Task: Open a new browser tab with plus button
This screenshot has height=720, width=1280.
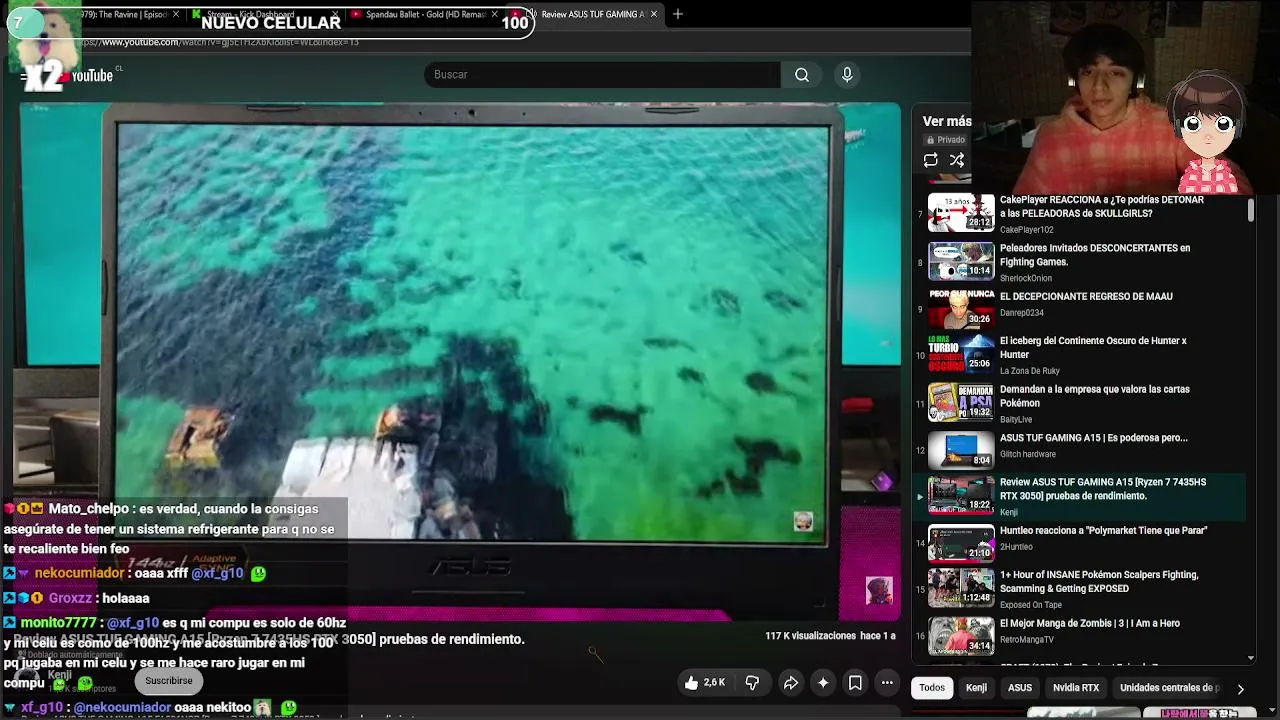Action: click(678, 14)
